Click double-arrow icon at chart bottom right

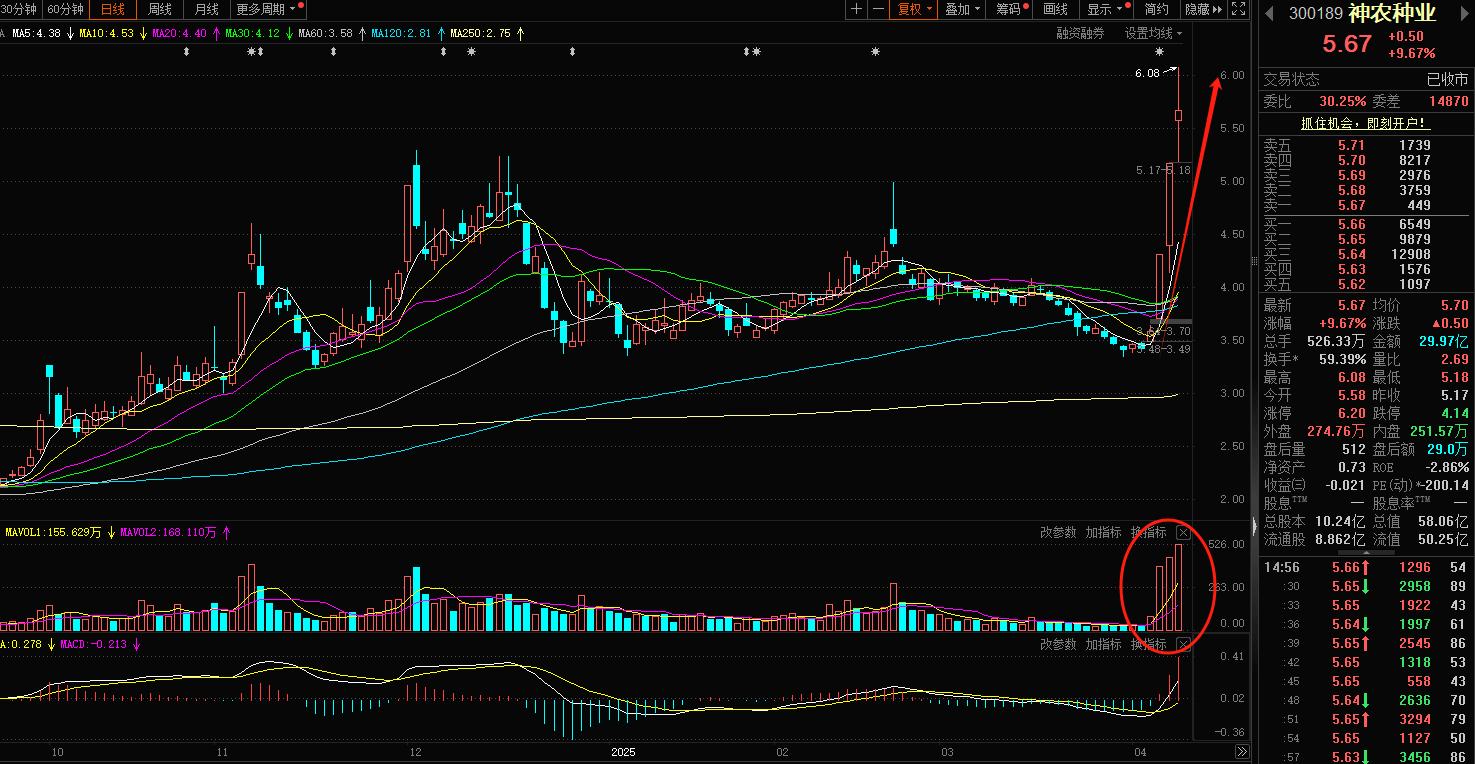(1241, 751)
